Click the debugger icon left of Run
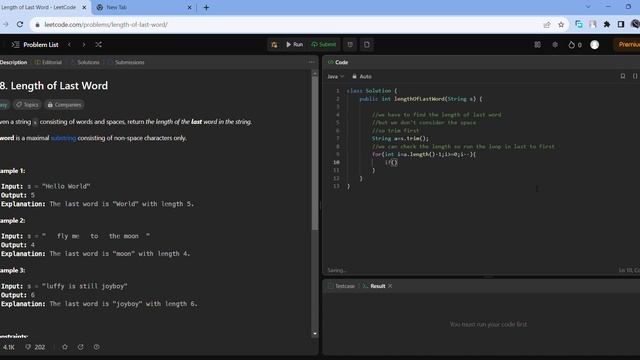Screen dimensions: 640x360 (274, 44)
